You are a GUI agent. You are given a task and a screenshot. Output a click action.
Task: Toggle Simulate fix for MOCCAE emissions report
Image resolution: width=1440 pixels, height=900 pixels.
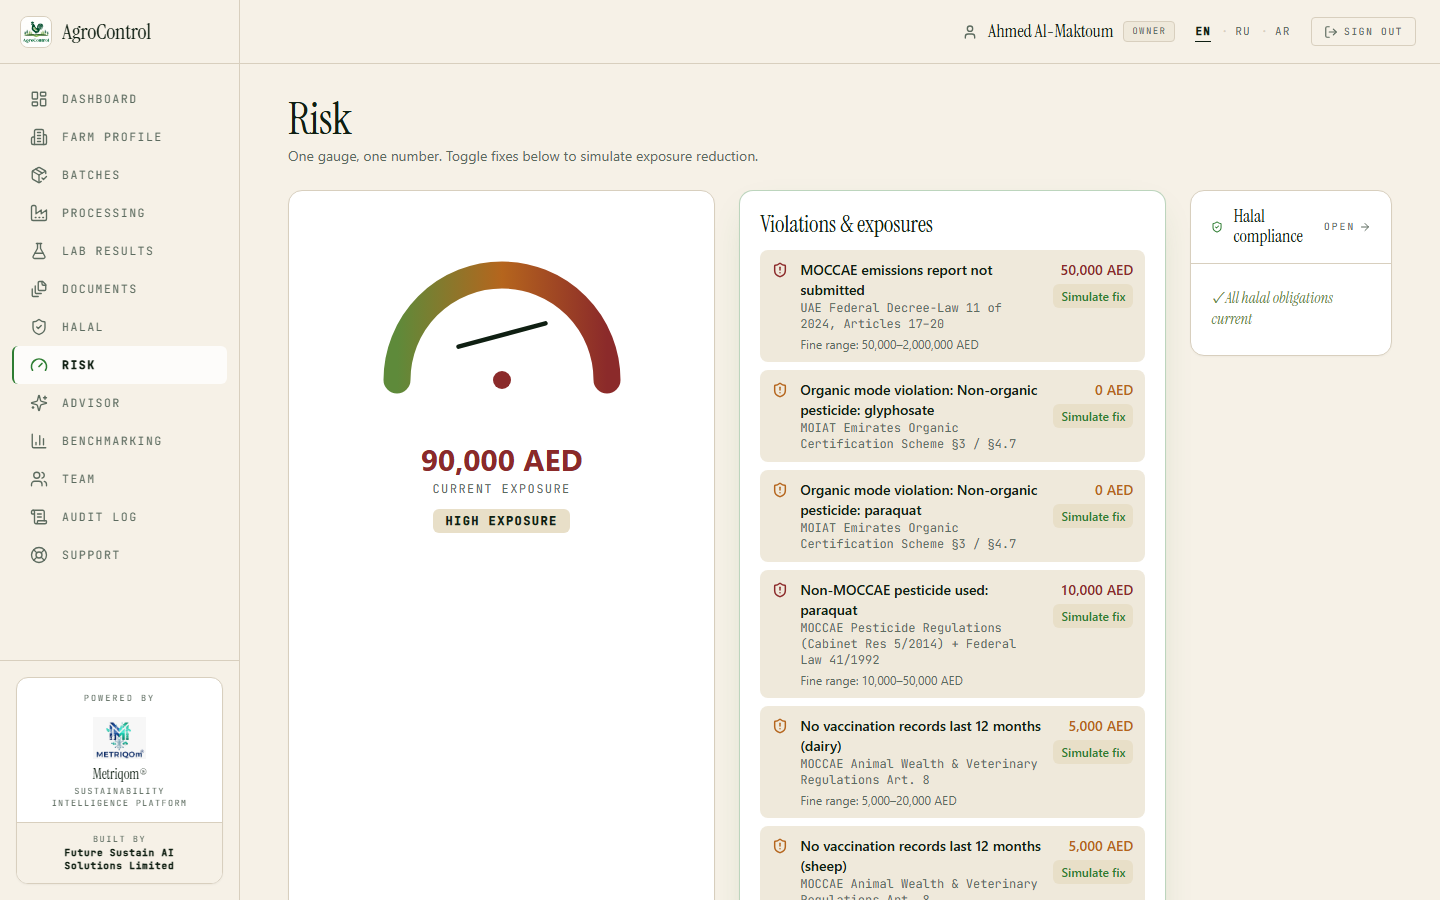tap(1093, 297)
